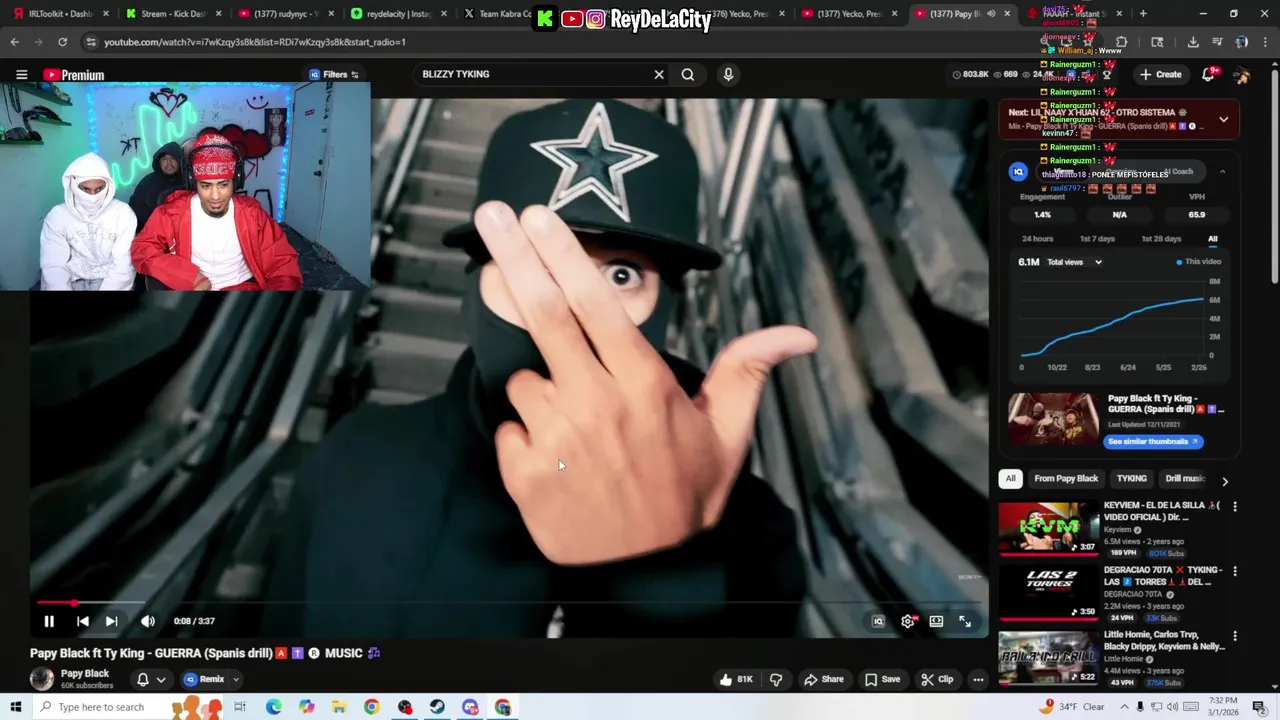This screenshot has height=720, width=1280.
Task: Open browser extensions puzzle icon
Action: pyautogui.click(x=1121, y=42)
